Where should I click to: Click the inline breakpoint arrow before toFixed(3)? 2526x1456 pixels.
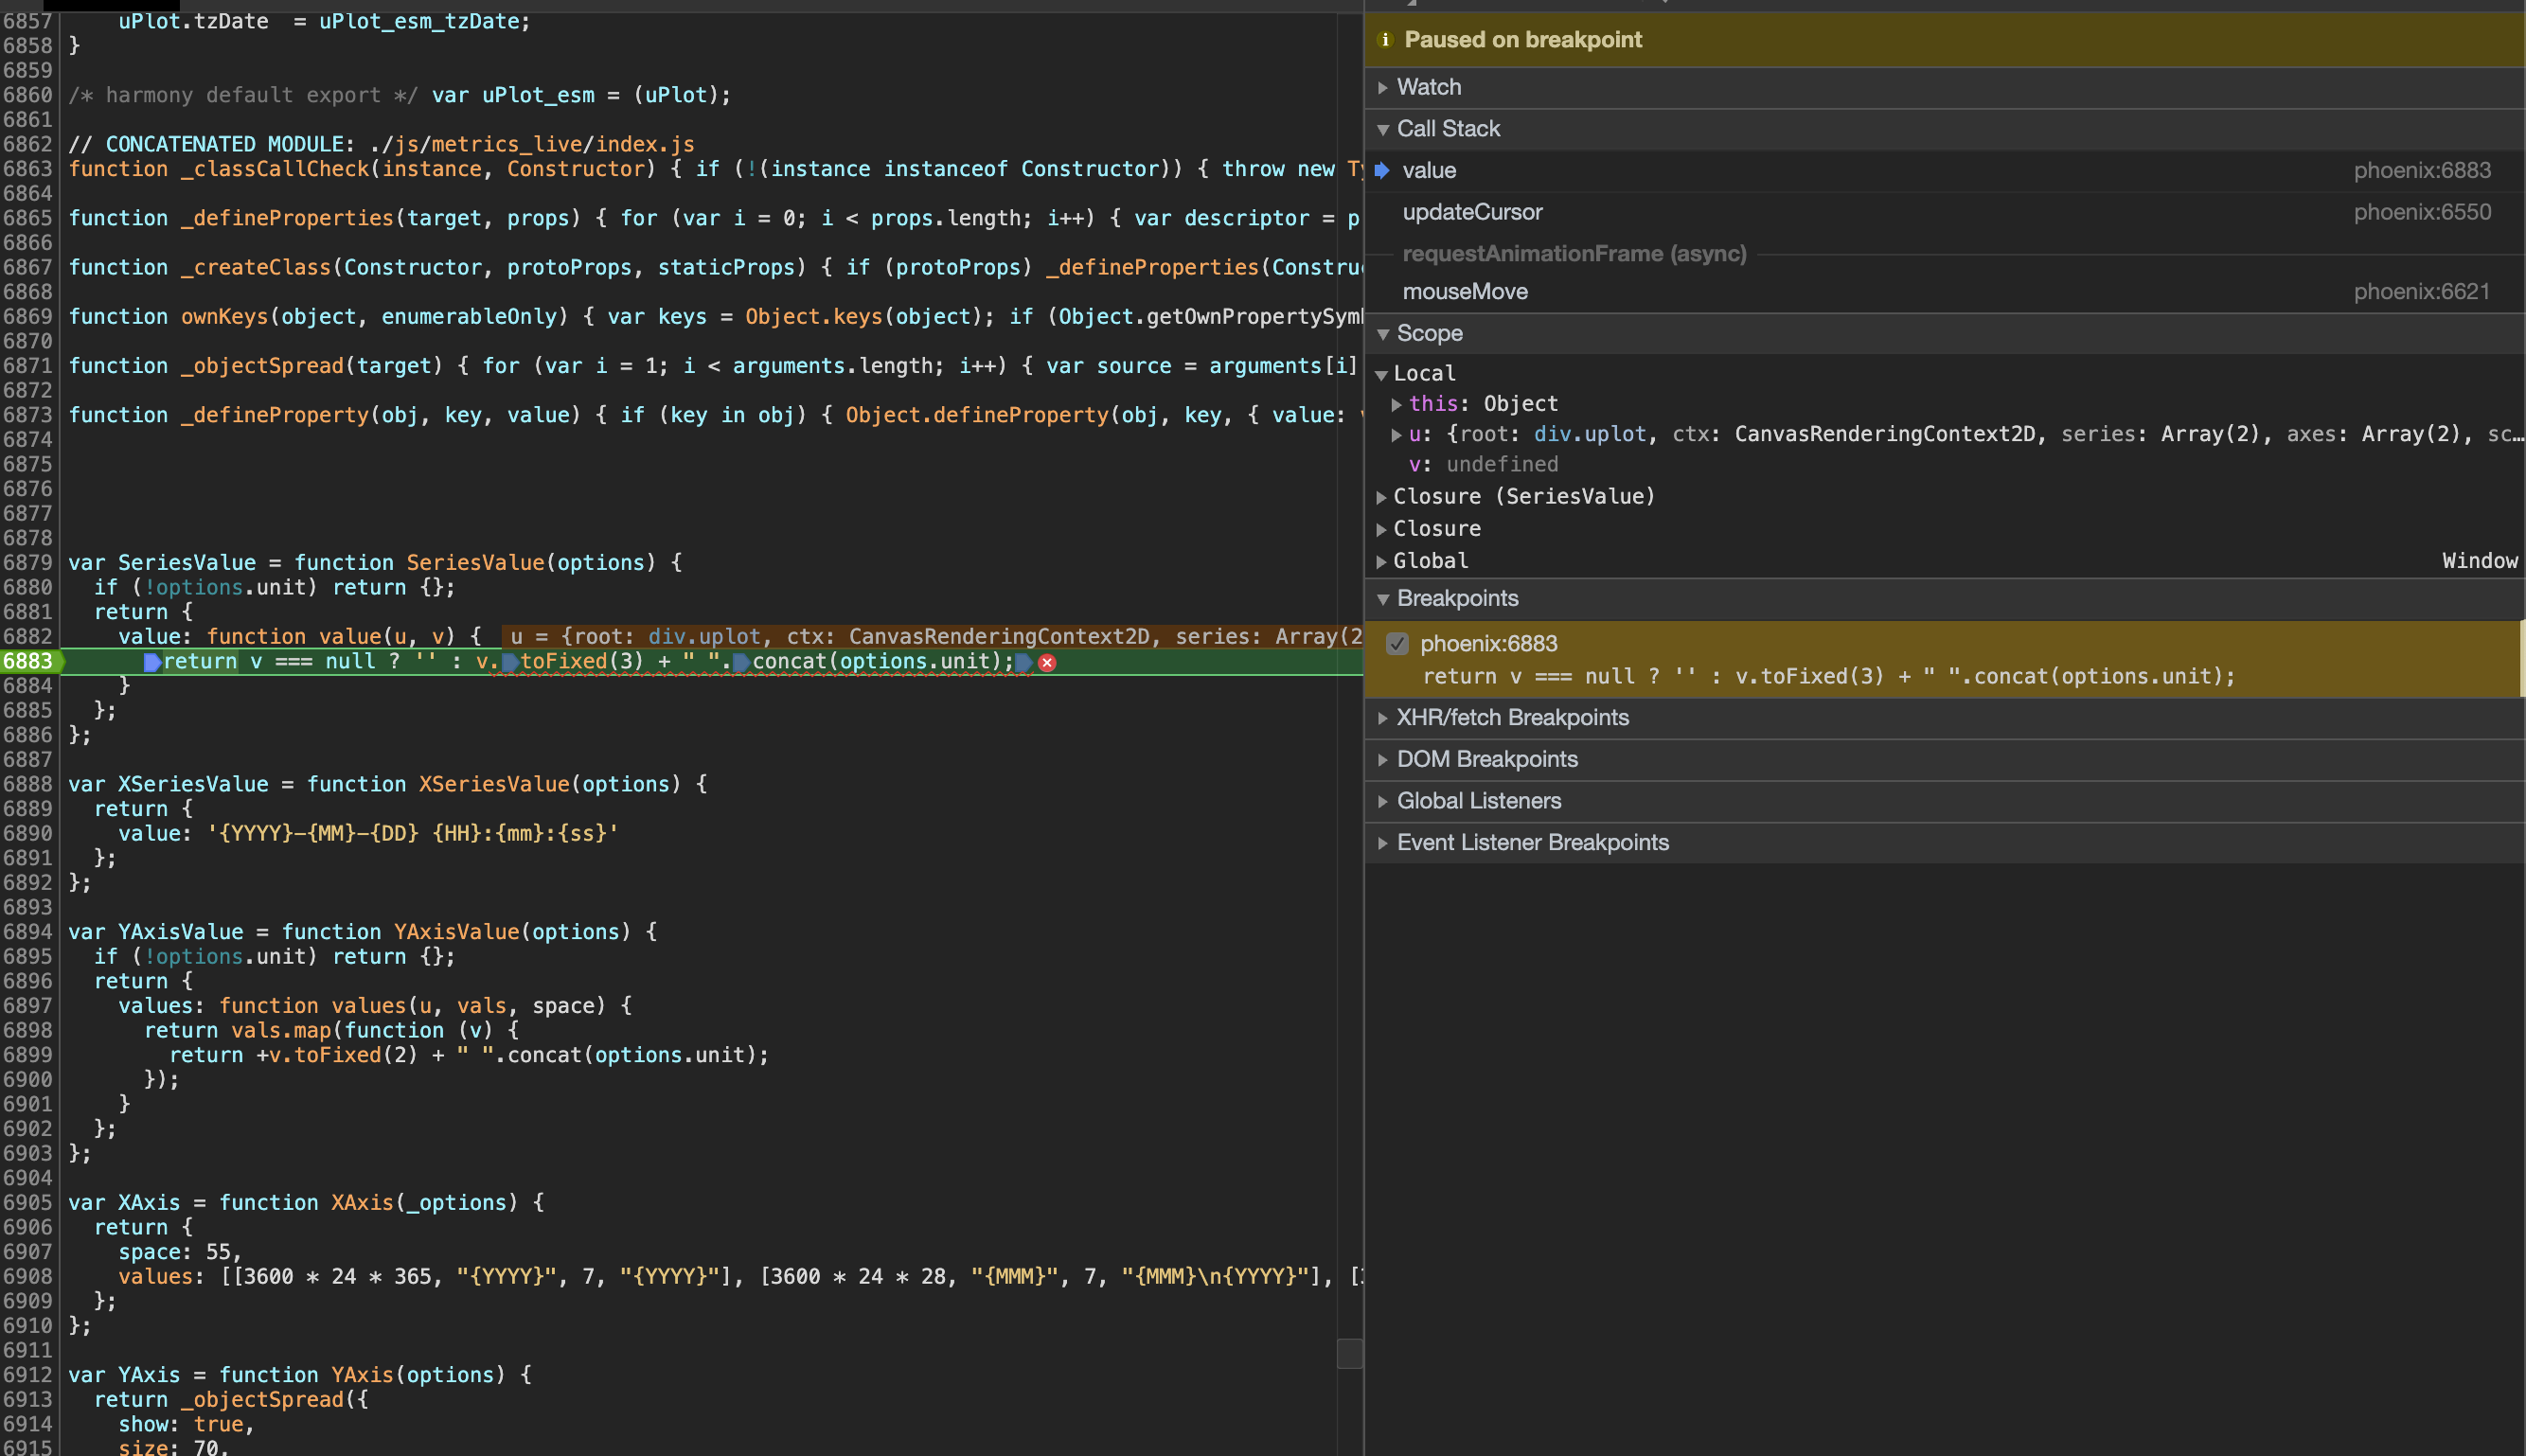[510, 661]
